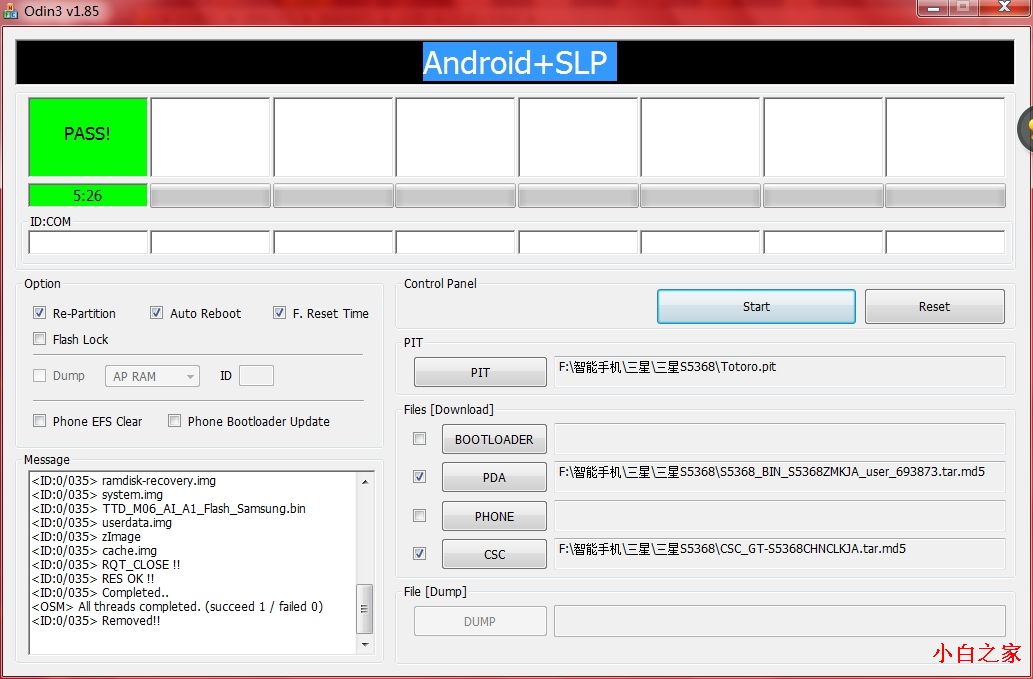Click the File Dump path field
Screen dimensions: 1033x679
point(780,621)
